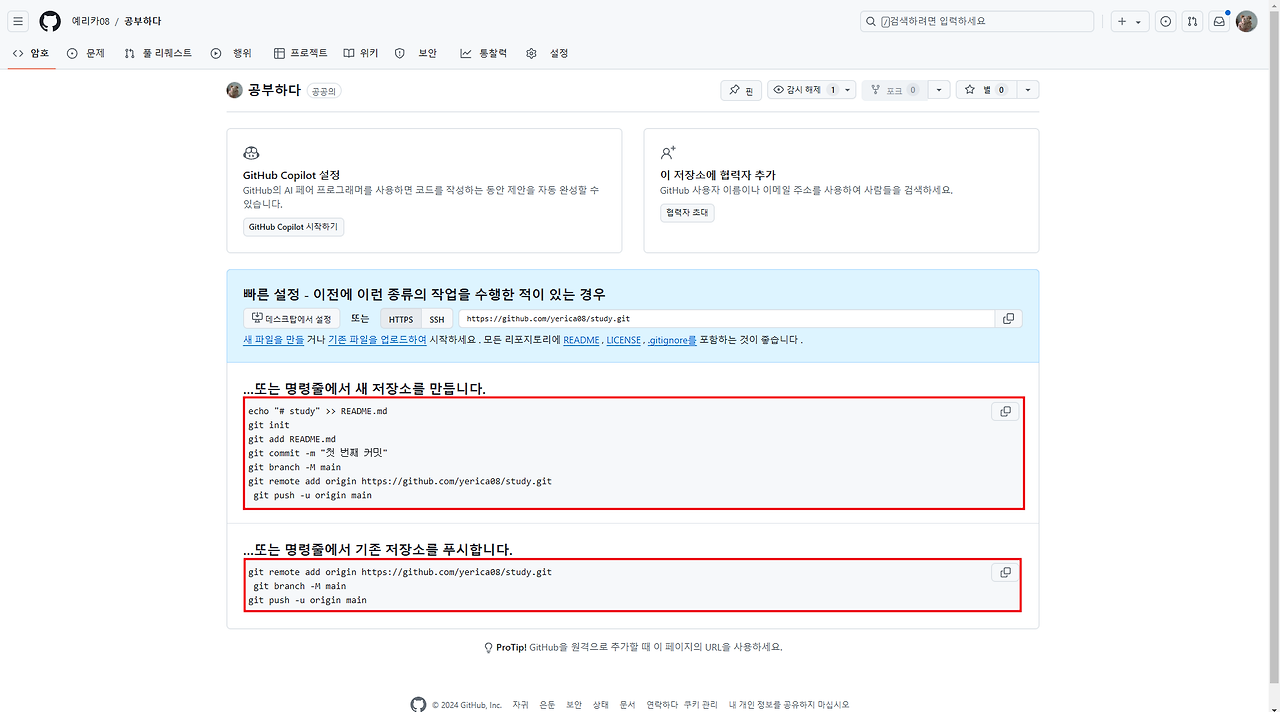
Task: Open the create new plus button
Action: coord(1122,21)
